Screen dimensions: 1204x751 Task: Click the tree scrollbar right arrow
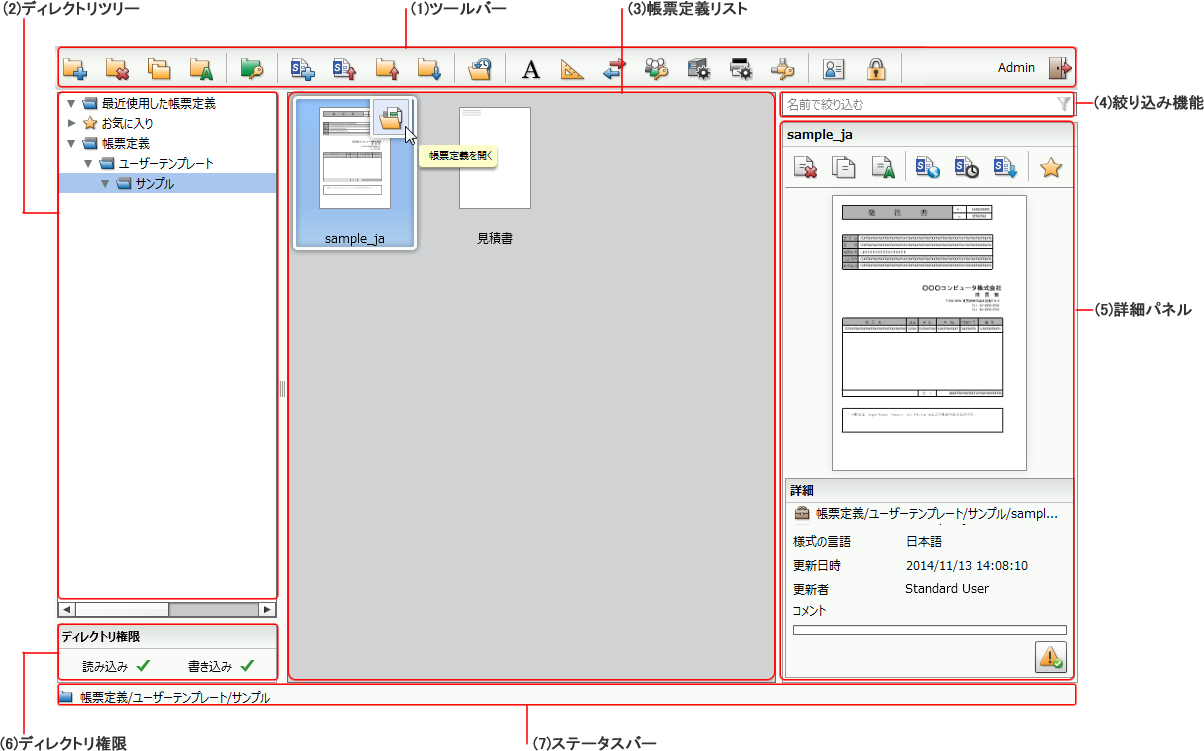click(x=267, y=609)
